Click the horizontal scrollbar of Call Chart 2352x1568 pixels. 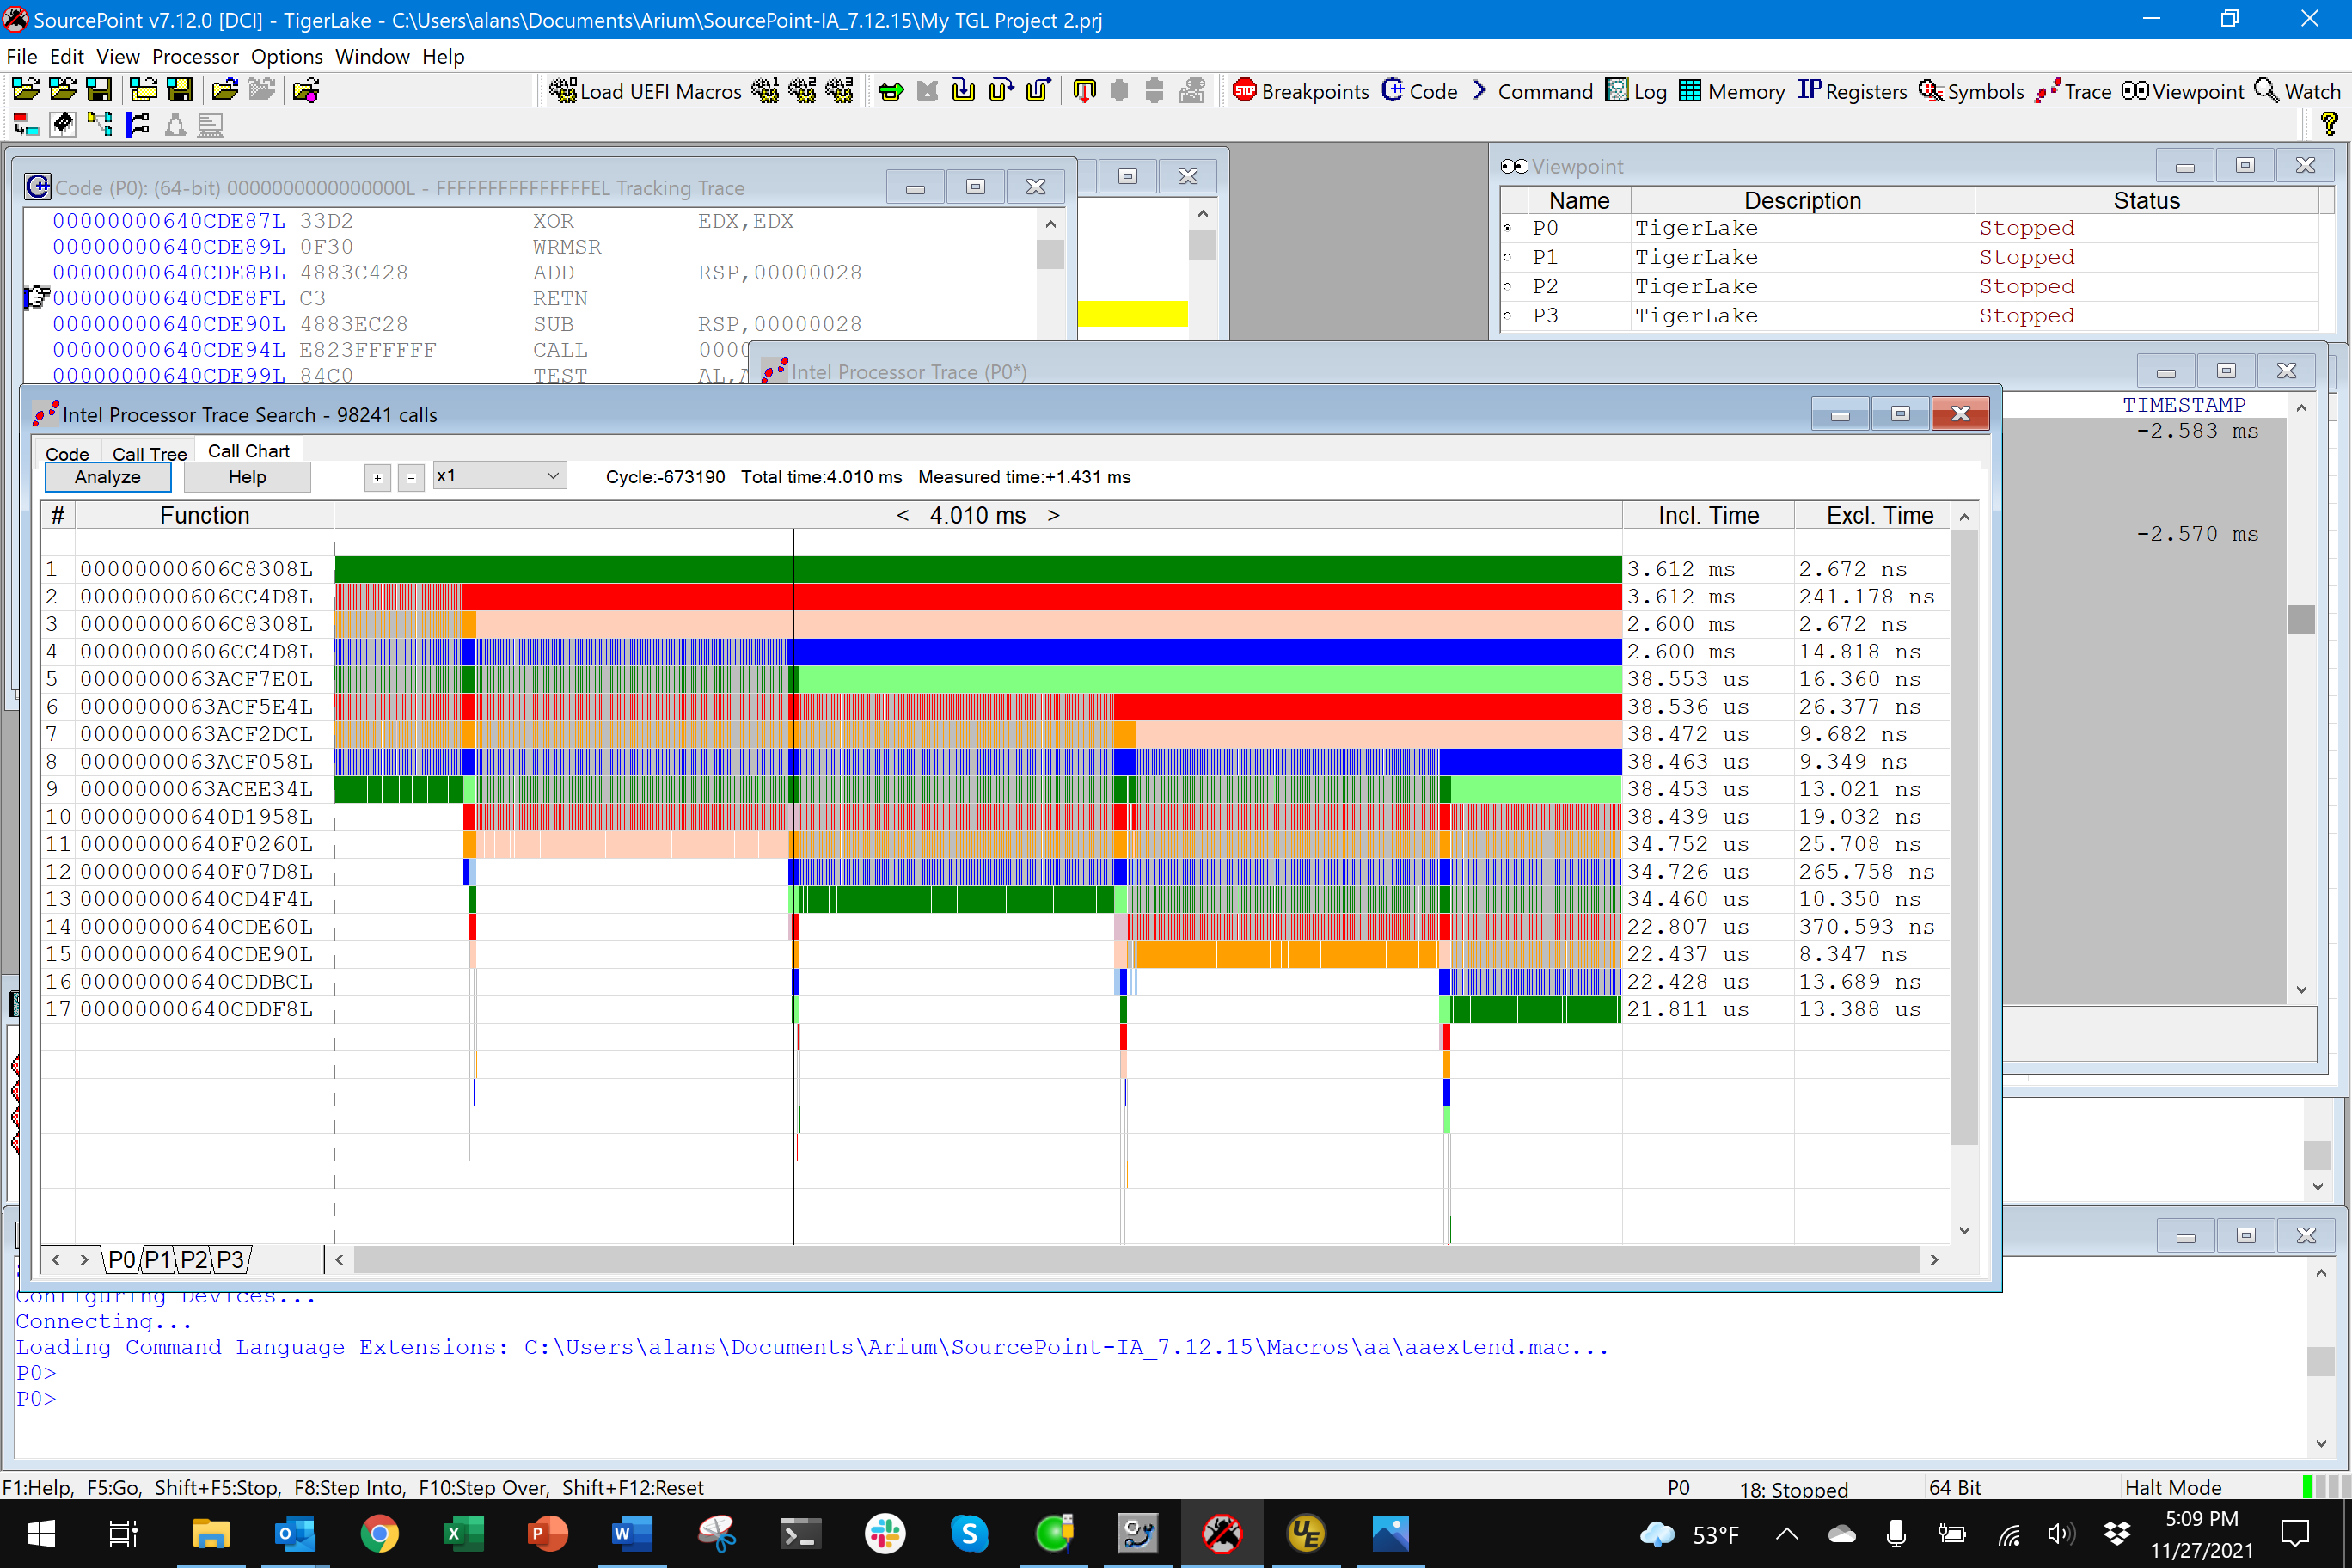coord(1136,1259)
